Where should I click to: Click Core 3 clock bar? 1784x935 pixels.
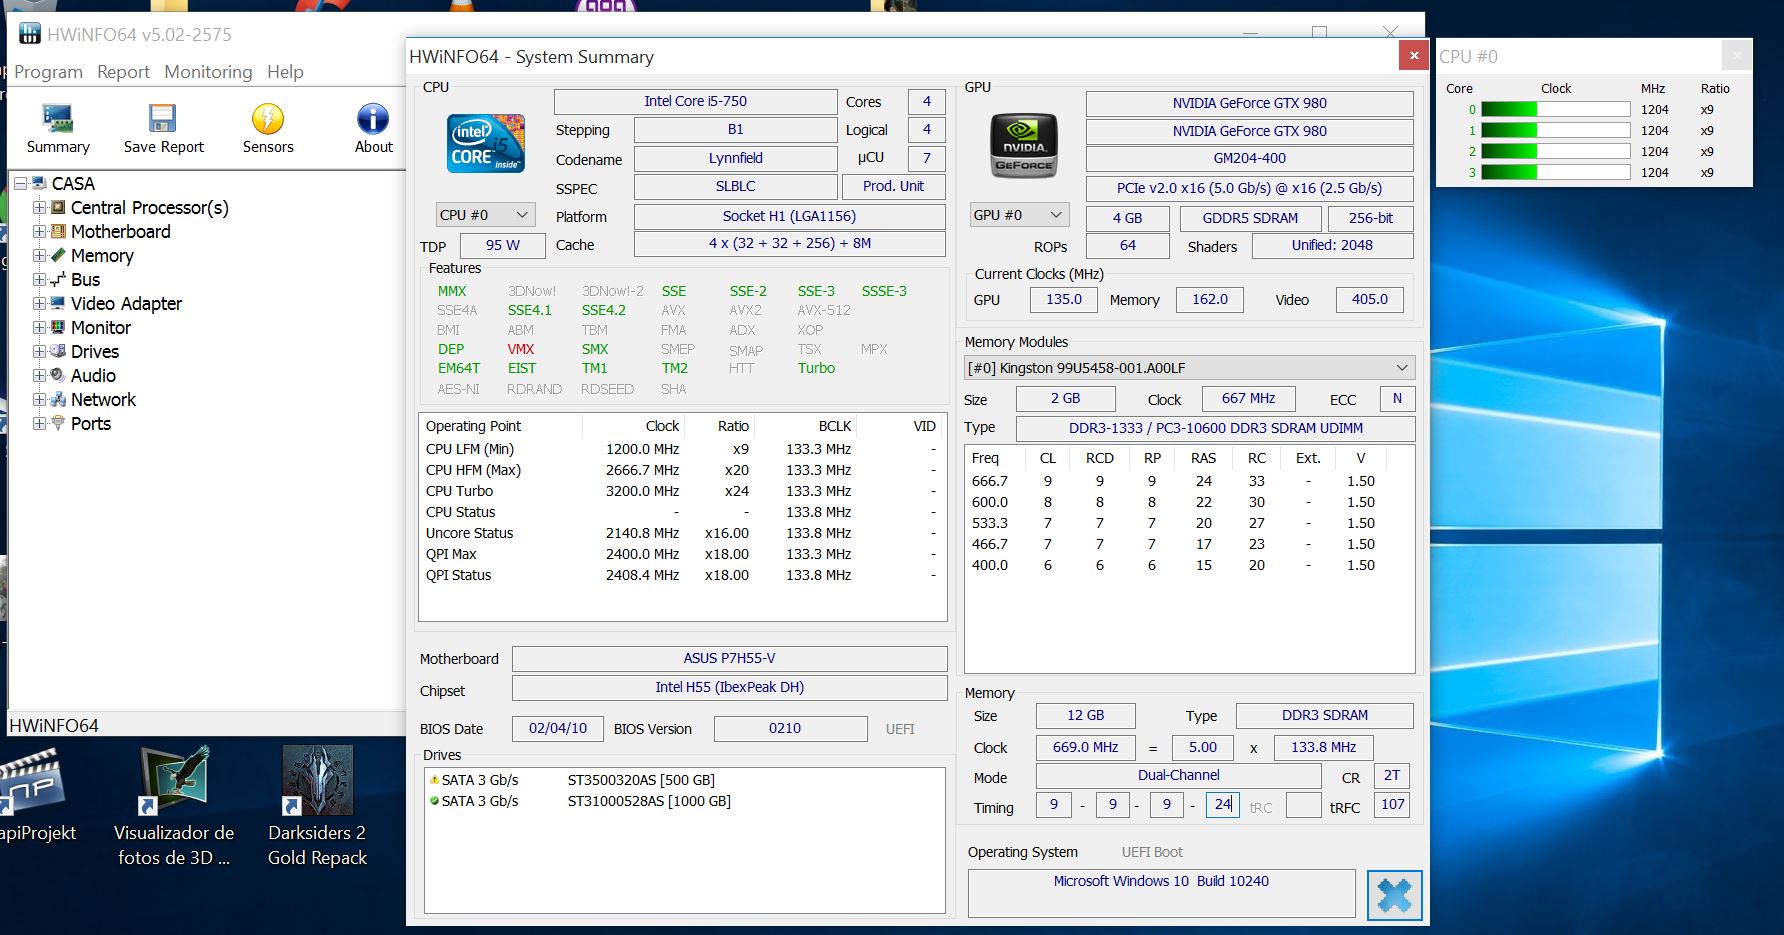(1555, 172)
